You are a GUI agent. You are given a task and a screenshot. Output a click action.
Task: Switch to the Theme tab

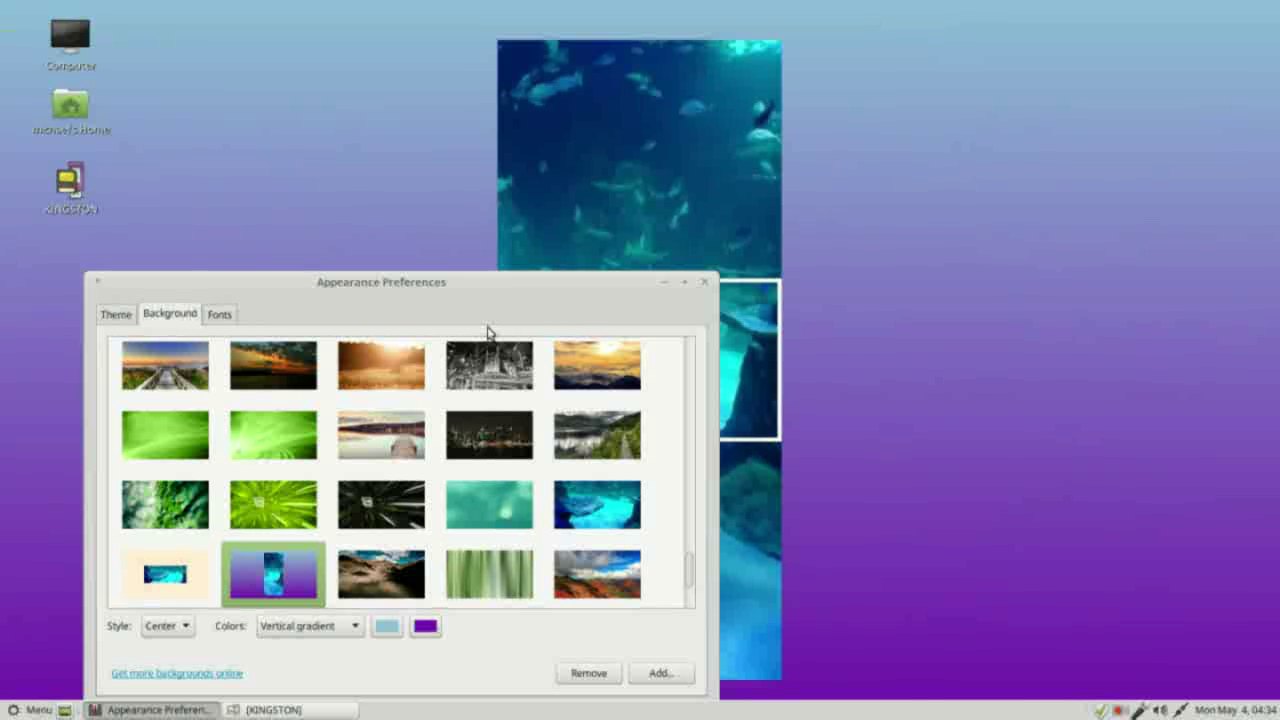coord(116,314)
